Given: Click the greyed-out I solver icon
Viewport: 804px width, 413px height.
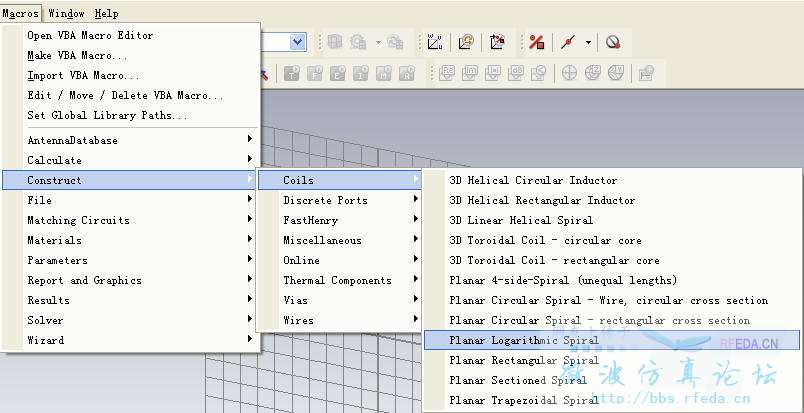Looking at the screenshot, I should coord(360,73).
